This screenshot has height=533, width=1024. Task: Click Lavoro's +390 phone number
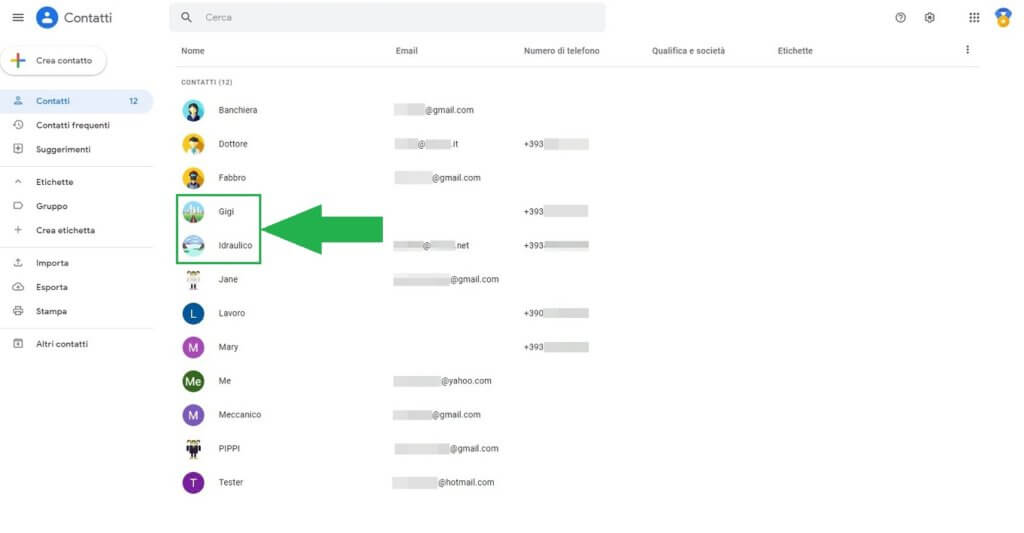[x=556, y=313]
